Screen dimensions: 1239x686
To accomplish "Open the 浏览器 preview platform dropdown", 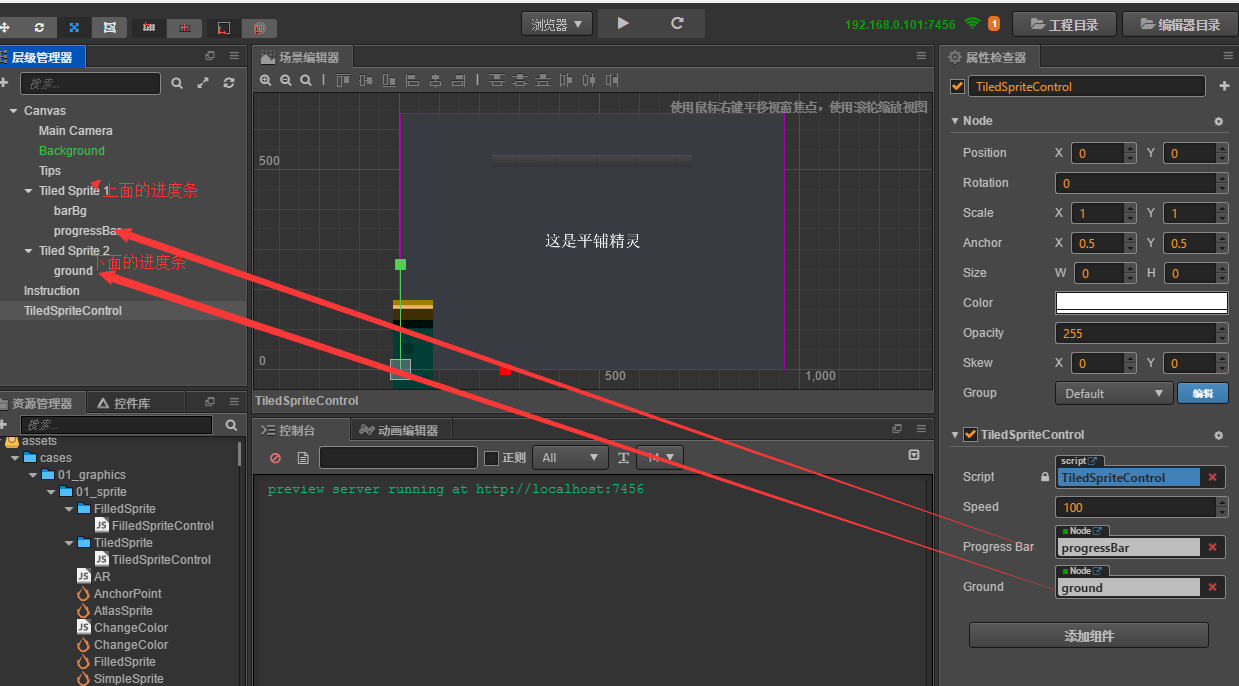I will 557,23.
